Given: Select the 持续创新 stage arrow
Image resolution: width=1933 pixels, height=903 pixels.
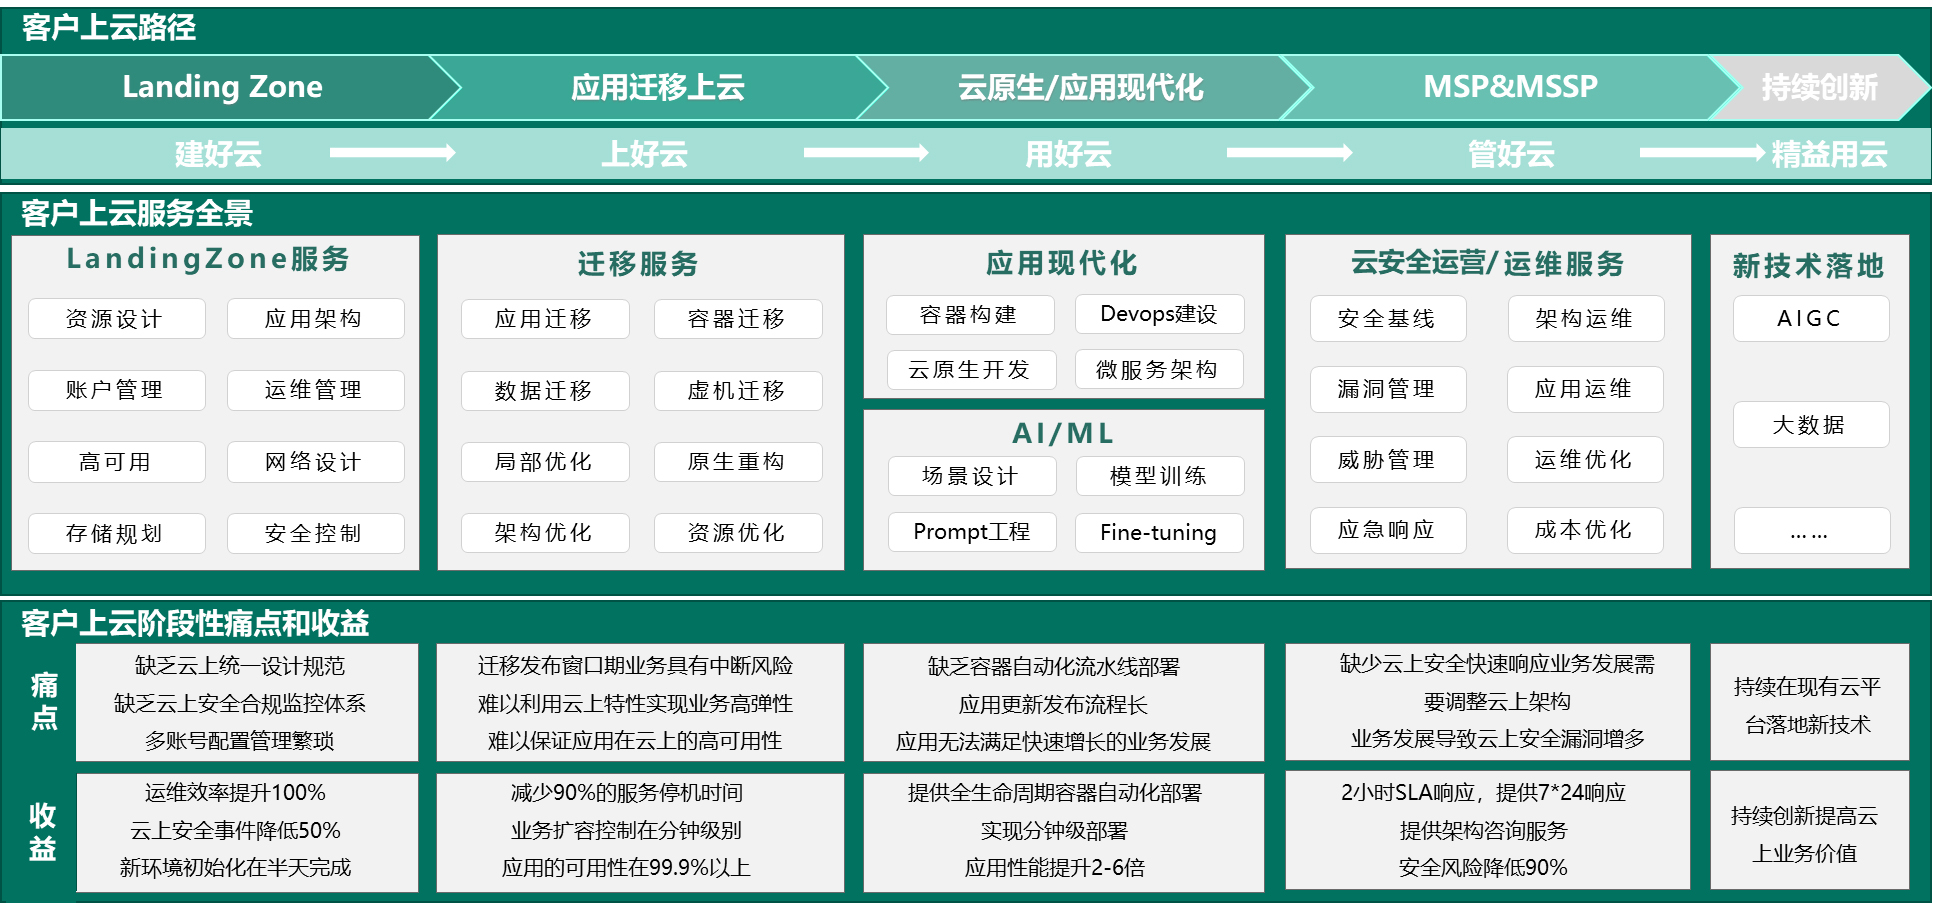Looking at the screenshot, I should tap(1819, 88).
